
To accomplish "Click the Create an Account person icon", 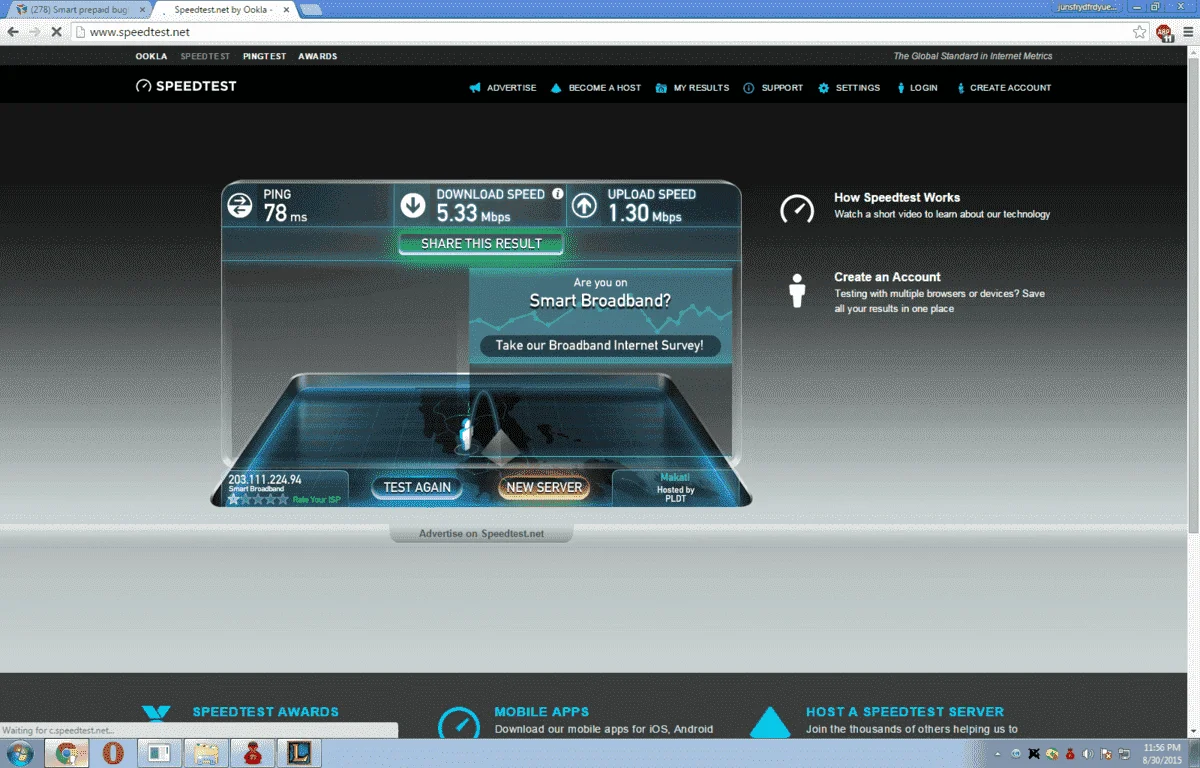I will pyautogui.click(x=797, y=290).
